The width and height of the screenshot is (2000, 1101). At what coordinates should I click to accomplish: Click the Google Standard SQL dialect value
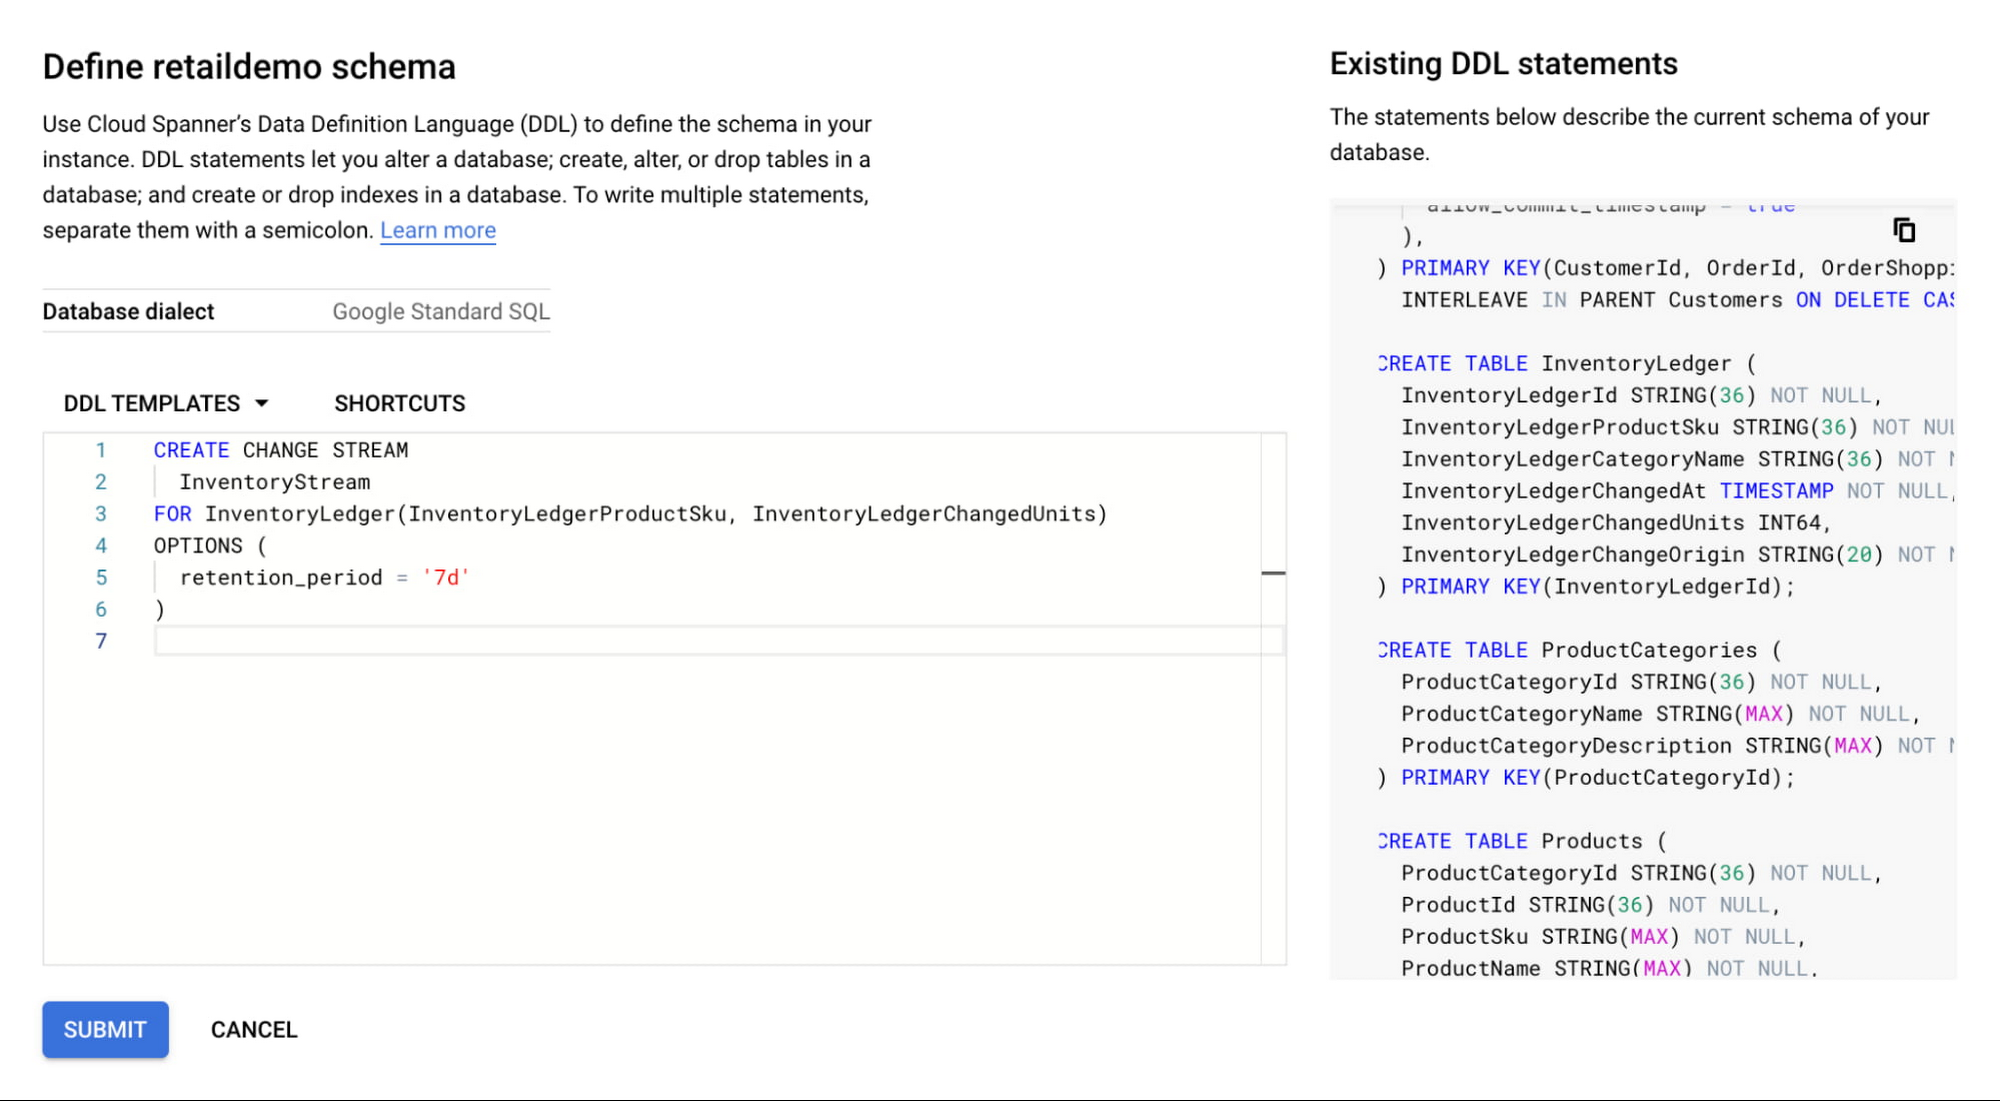coord(441,311)
